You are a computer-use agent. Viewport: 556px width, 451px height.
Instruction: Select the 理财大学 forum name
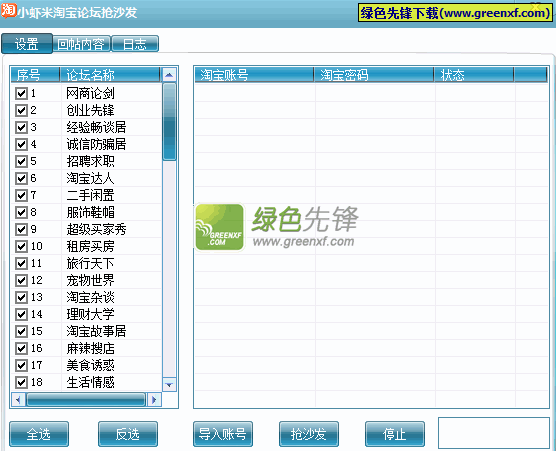(x=90, y=315)
